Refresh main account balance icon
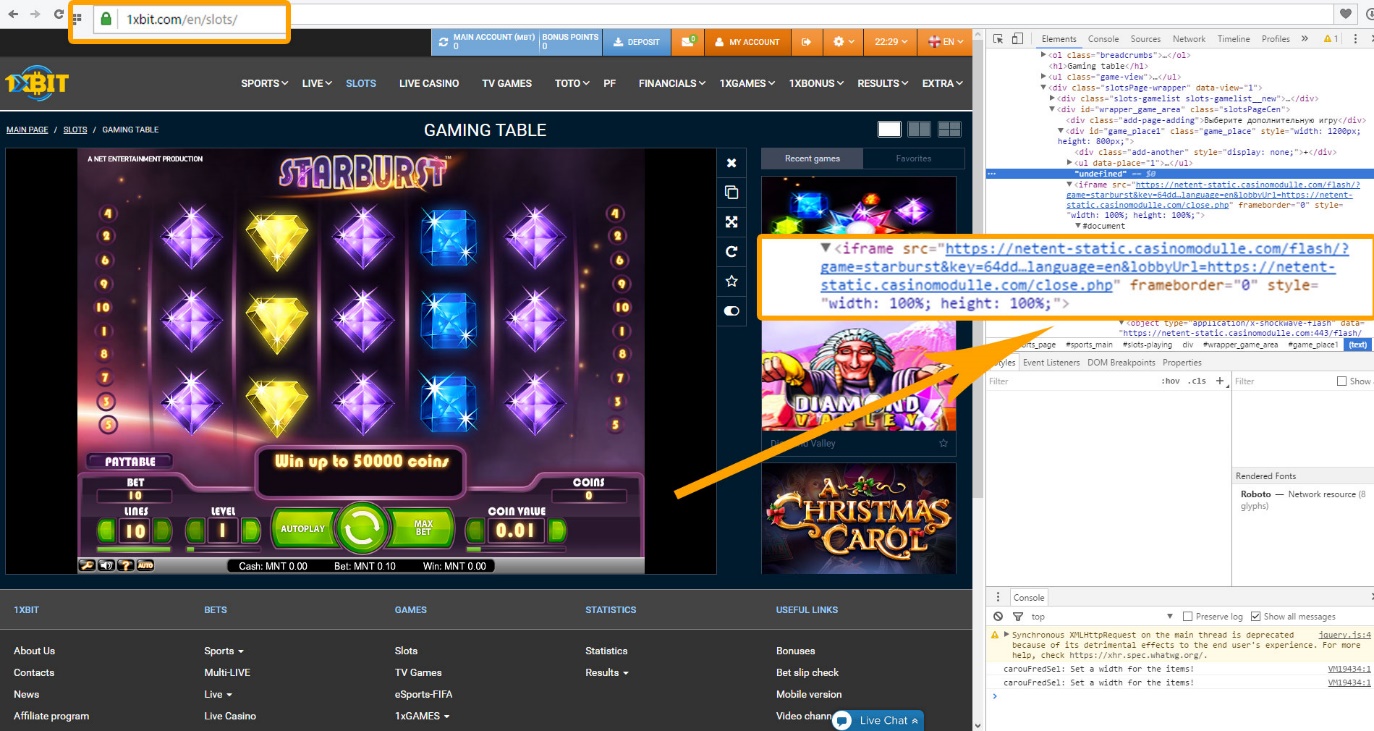1374x731 pixels. coord(444,42)
